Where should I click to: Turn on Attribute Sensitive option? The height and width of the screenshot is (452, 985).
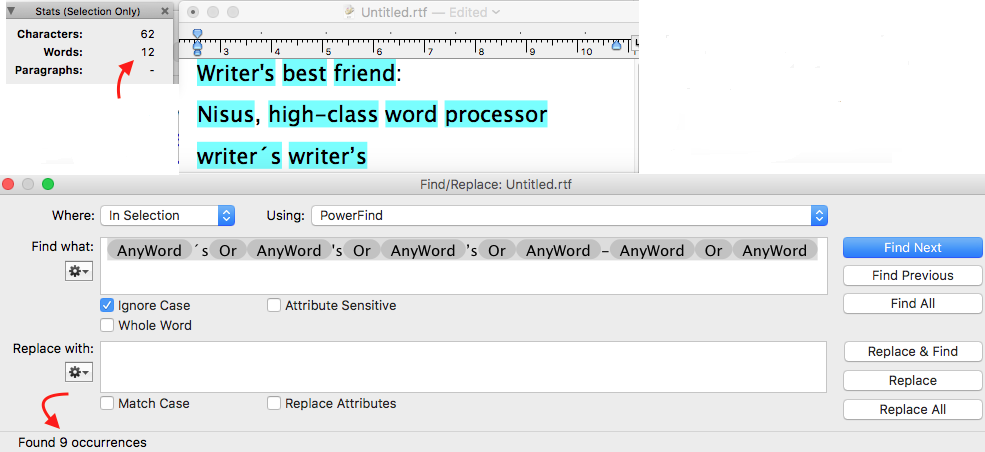point(274,305)
